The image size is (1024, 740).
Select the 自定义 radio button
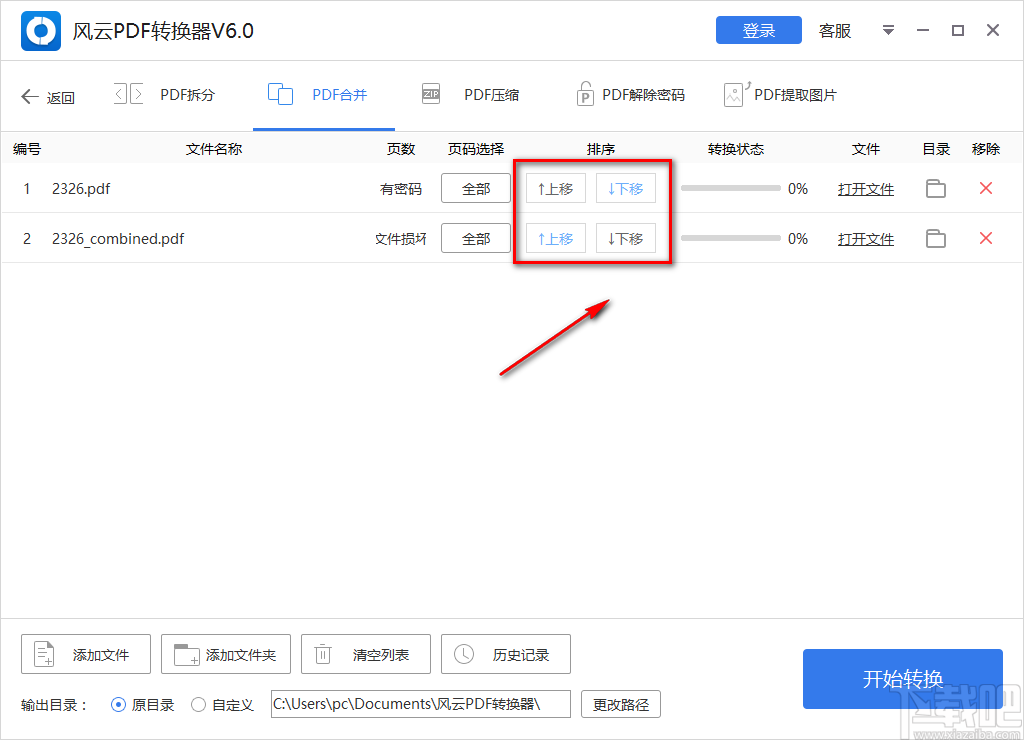[199, 705]
